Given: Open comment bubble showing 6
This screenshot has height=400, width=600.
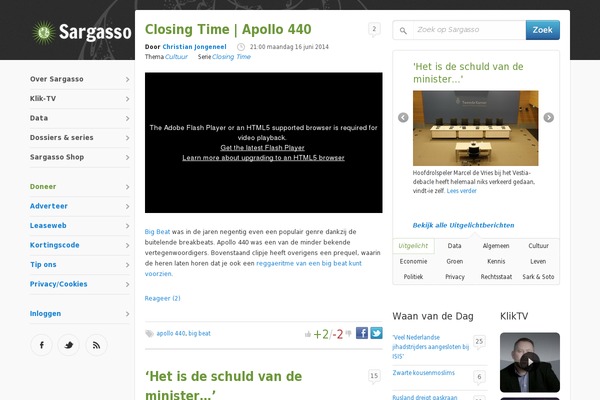Looking at the screenshot, I should [479, 377].
